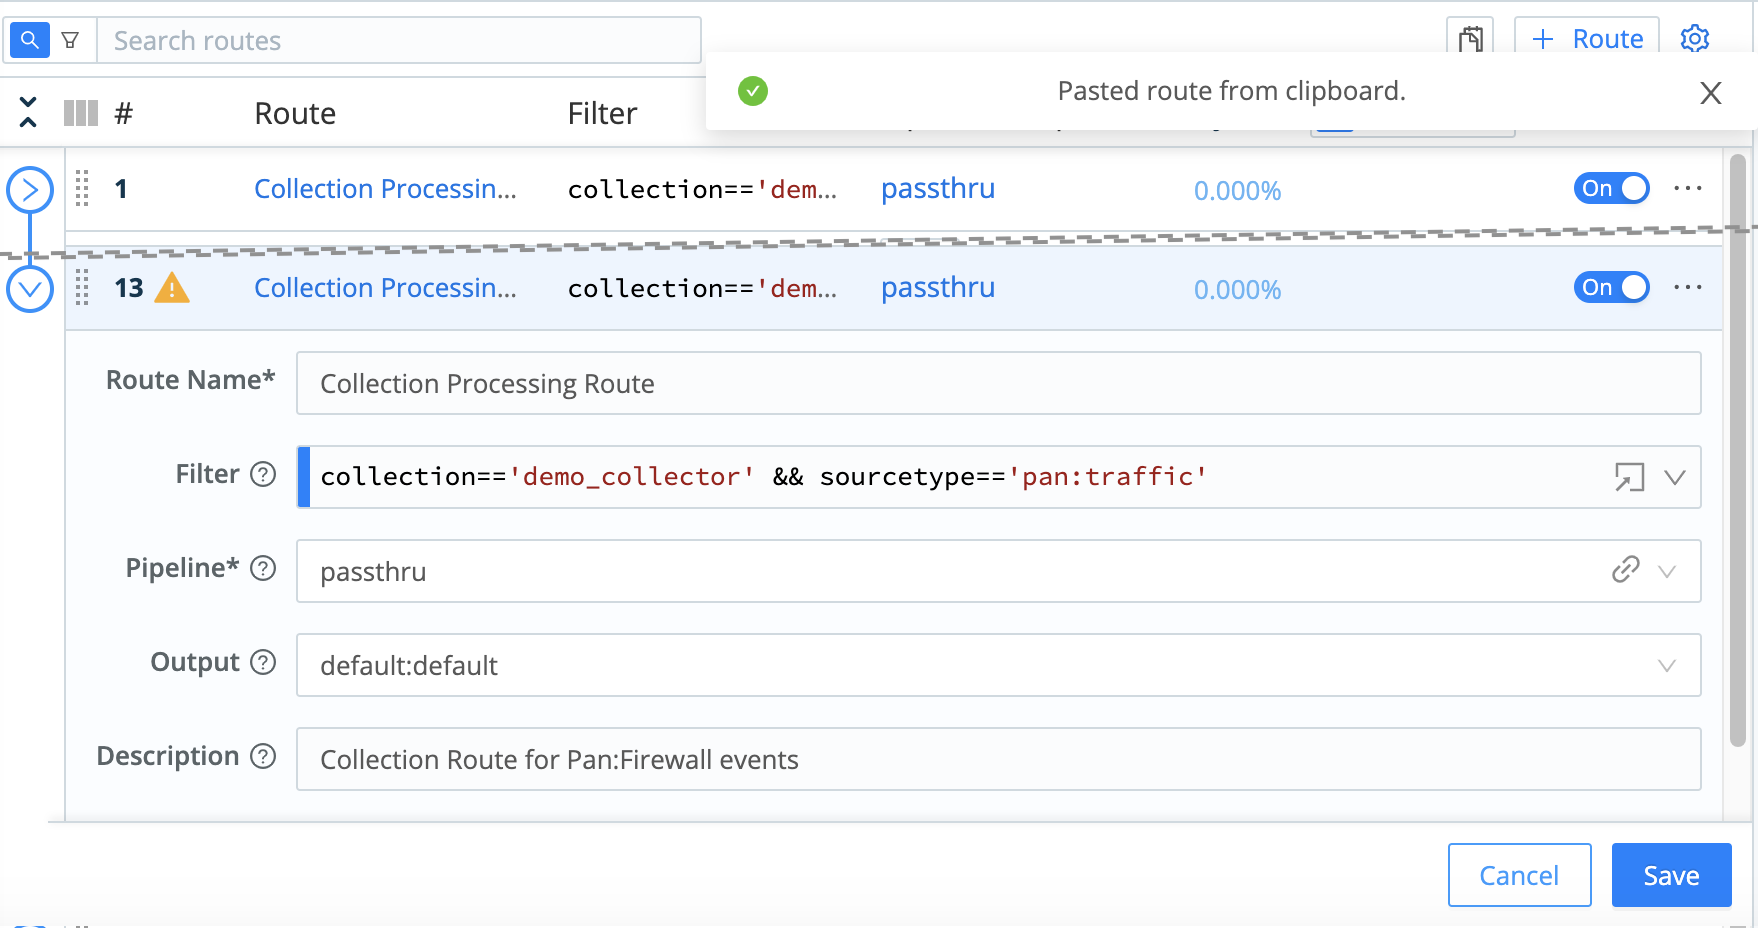Dismiss the 'Pasted route from clipboard' notification
Screen dimensions: 1758x928
(1711, 92)
